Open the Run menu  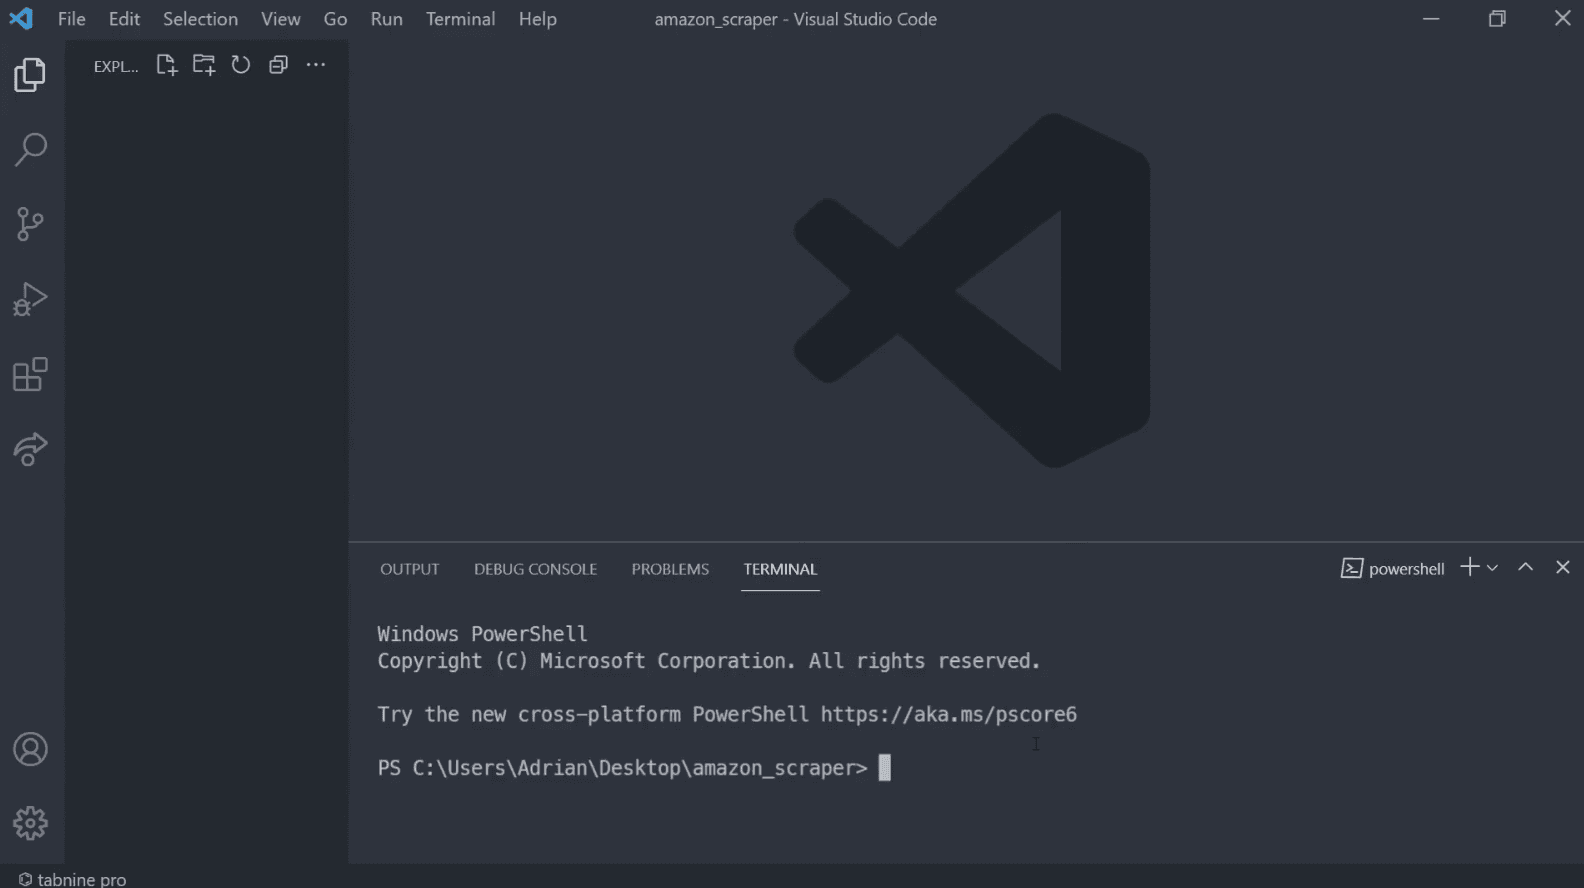click(x=387, y=19)
